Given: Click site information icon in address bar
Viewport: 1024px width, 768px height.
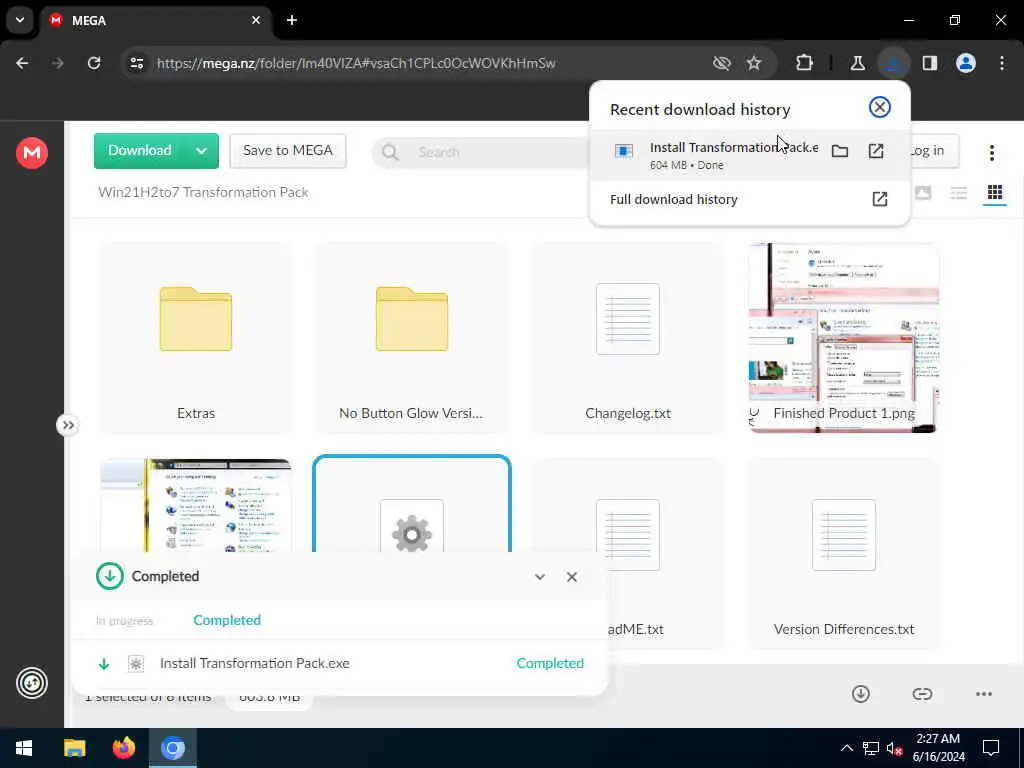Looking at the screenshot, I should pos(136,63).
